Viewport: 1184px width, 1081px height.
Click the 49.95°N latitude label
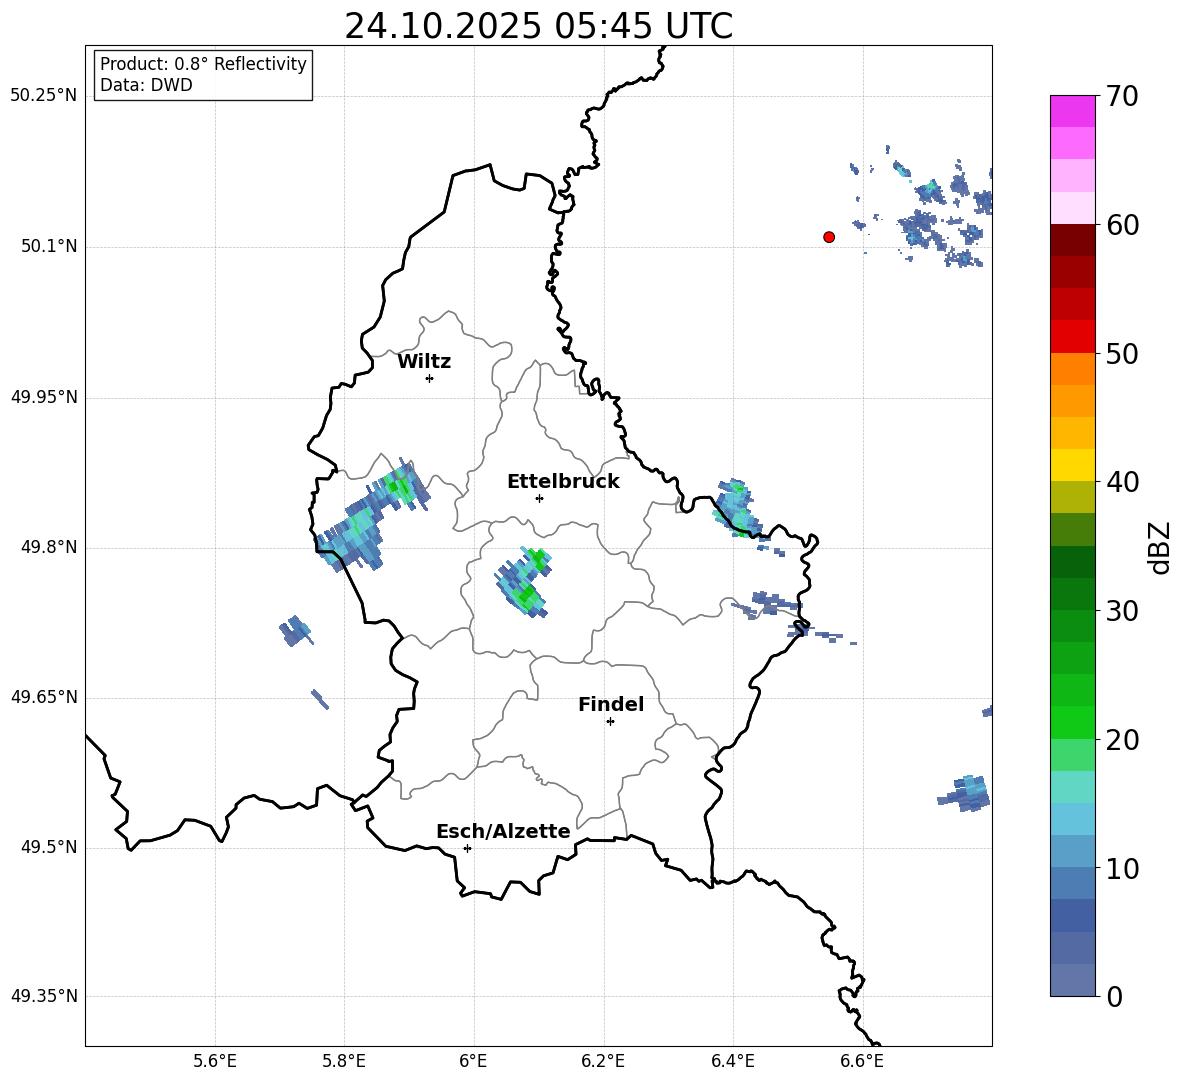(x=44, y=397)
